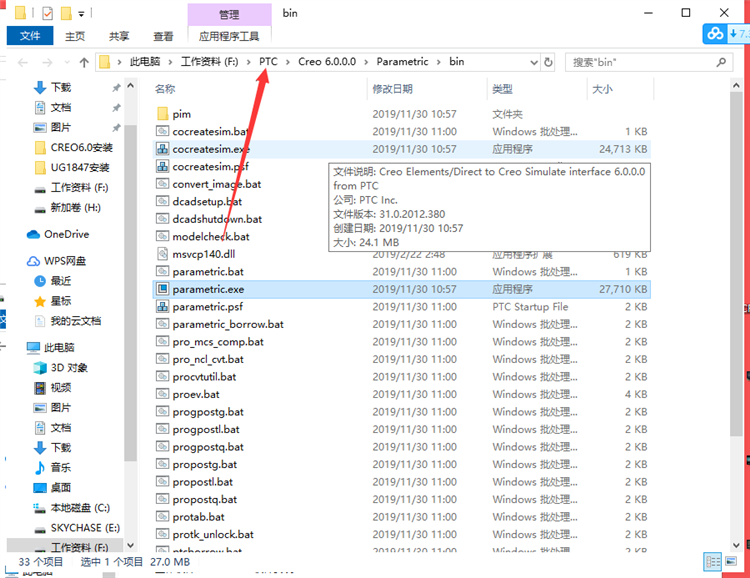Click new folder icon in title bar
The height and width of the screenshot is (578, 750).
pyautogui.click(x=66, y=13)
